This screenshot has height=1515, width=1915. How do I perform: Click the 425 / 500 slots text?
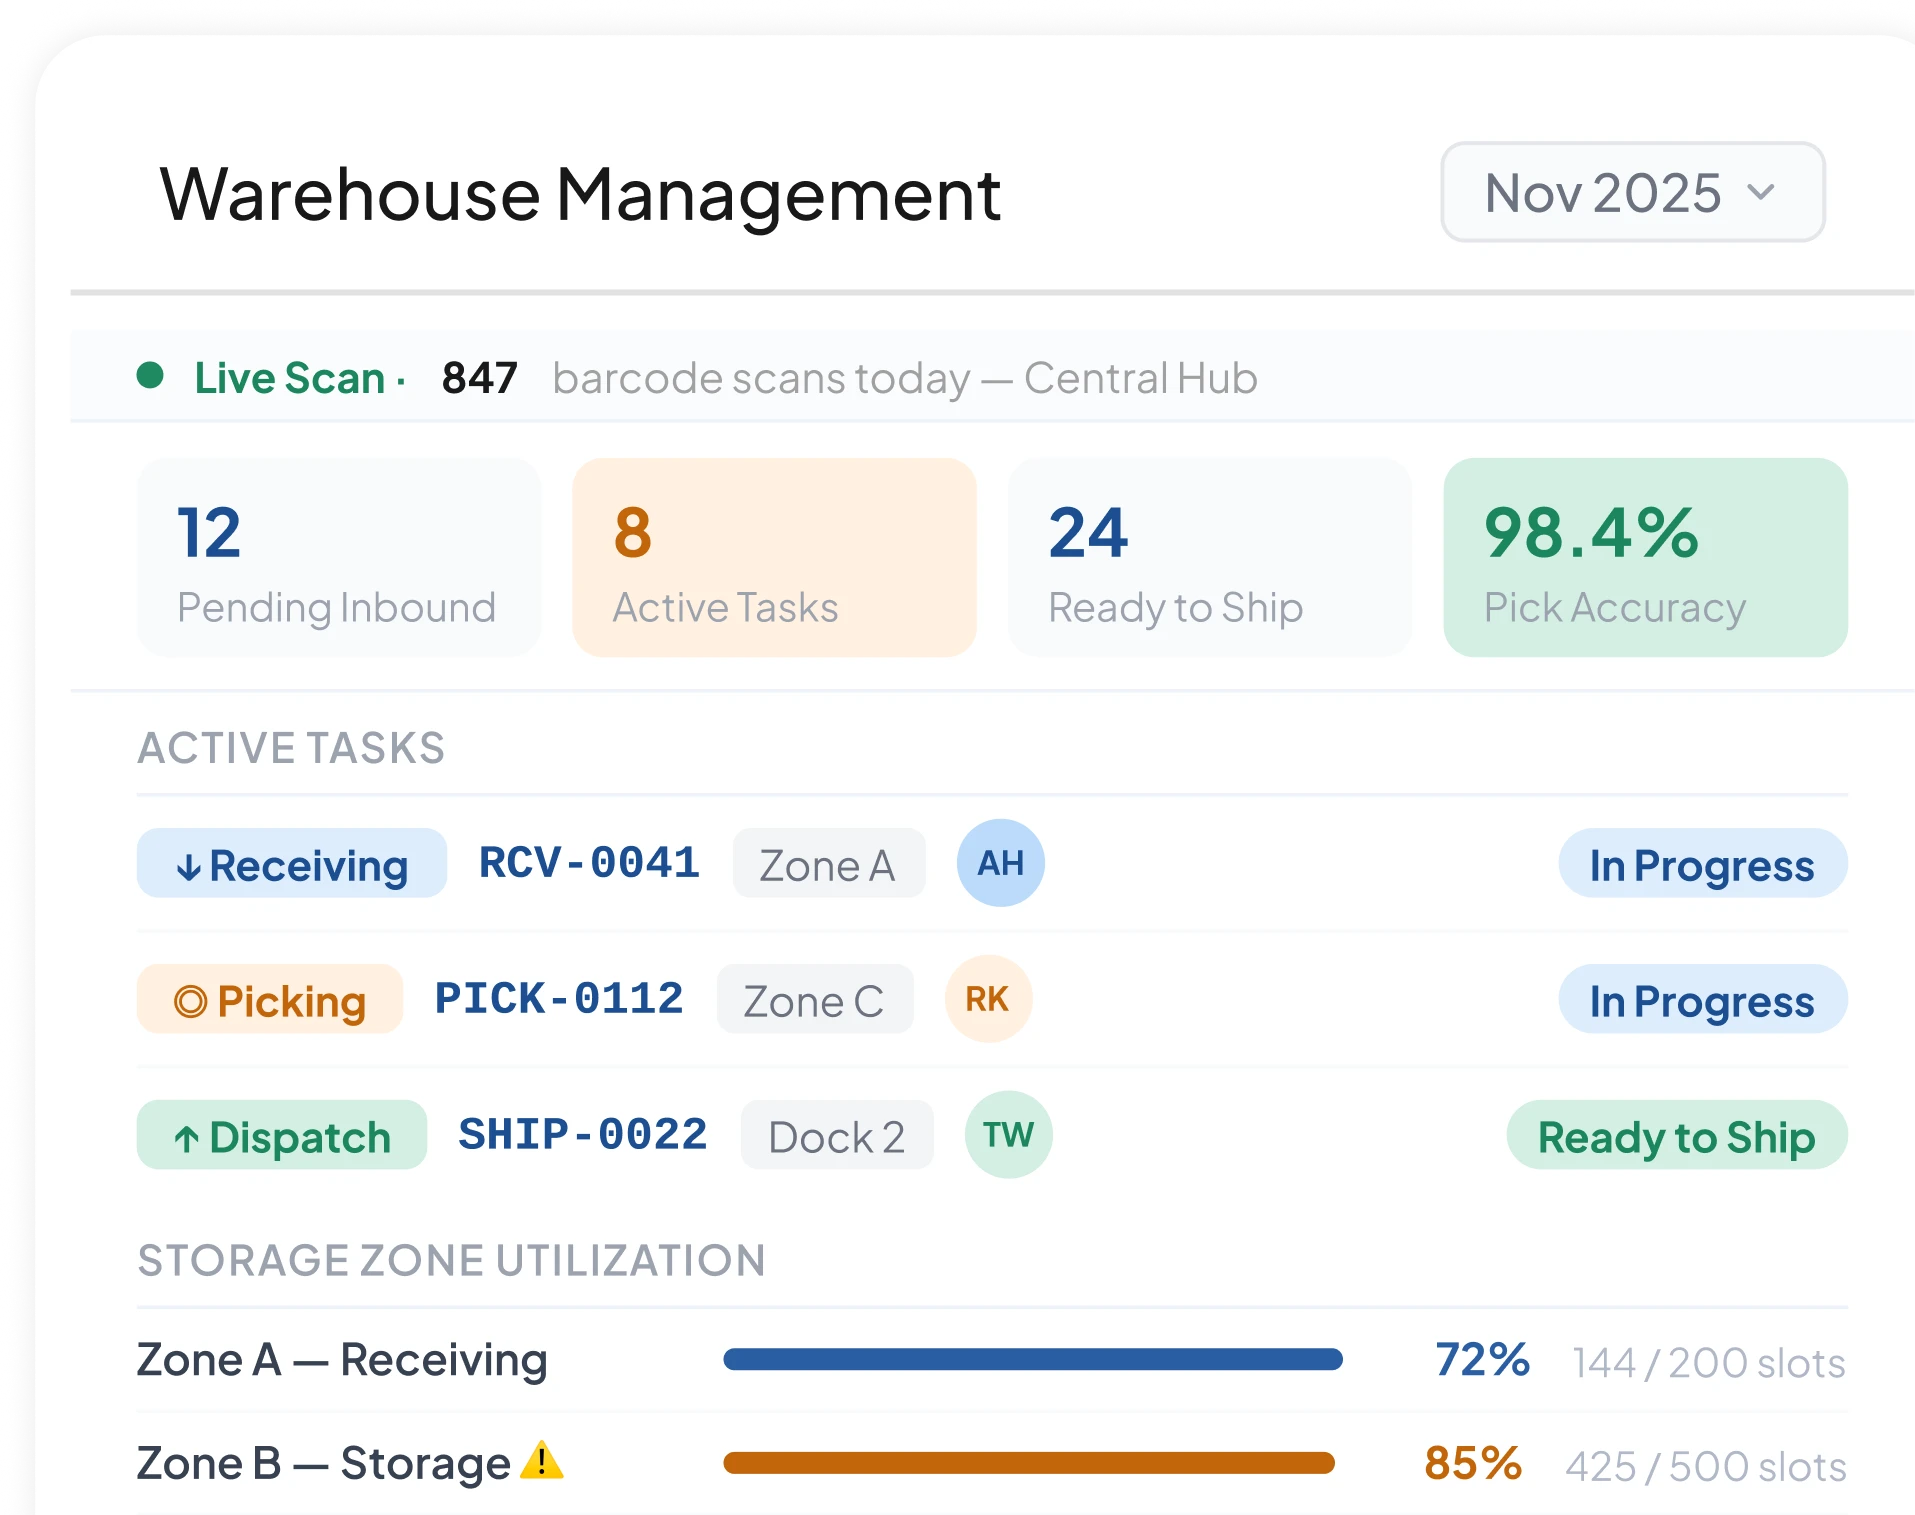1706,1467
